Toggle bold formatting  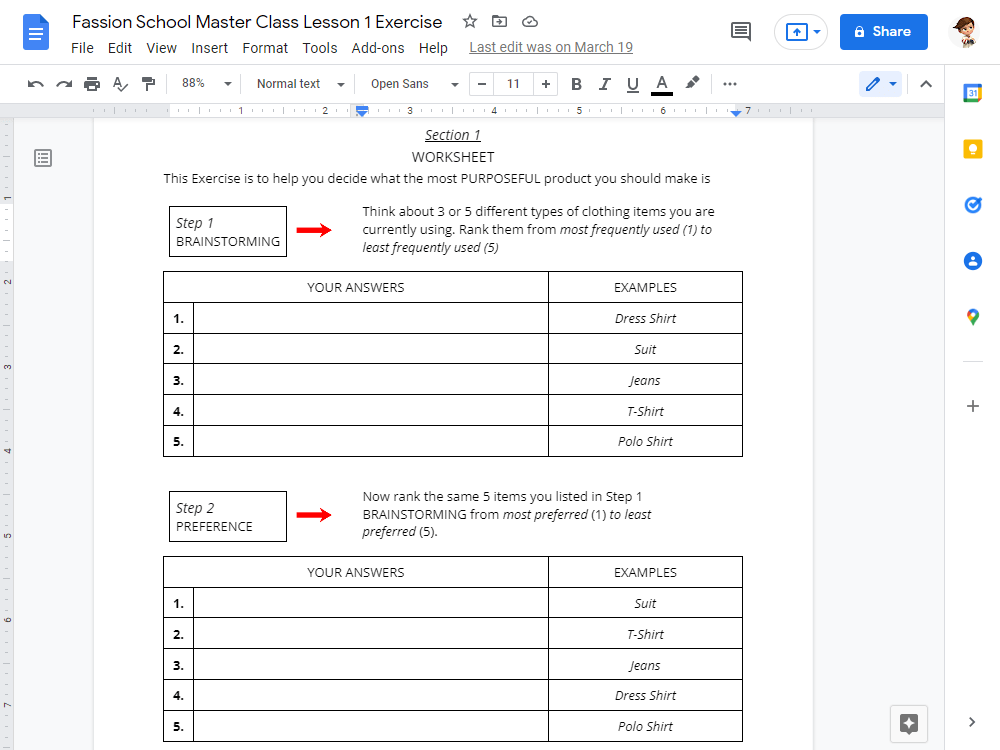point(576,84)
